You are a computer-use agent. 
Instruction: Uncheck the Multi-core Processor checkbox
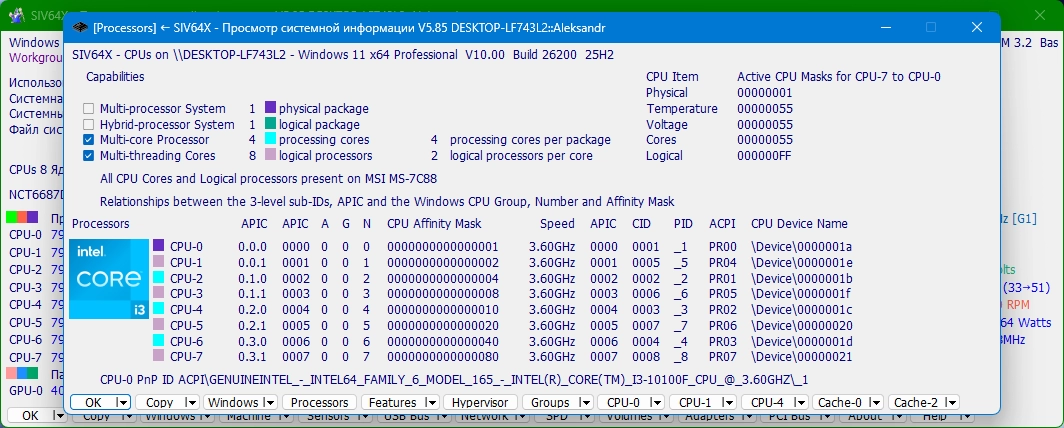point(88,140)
